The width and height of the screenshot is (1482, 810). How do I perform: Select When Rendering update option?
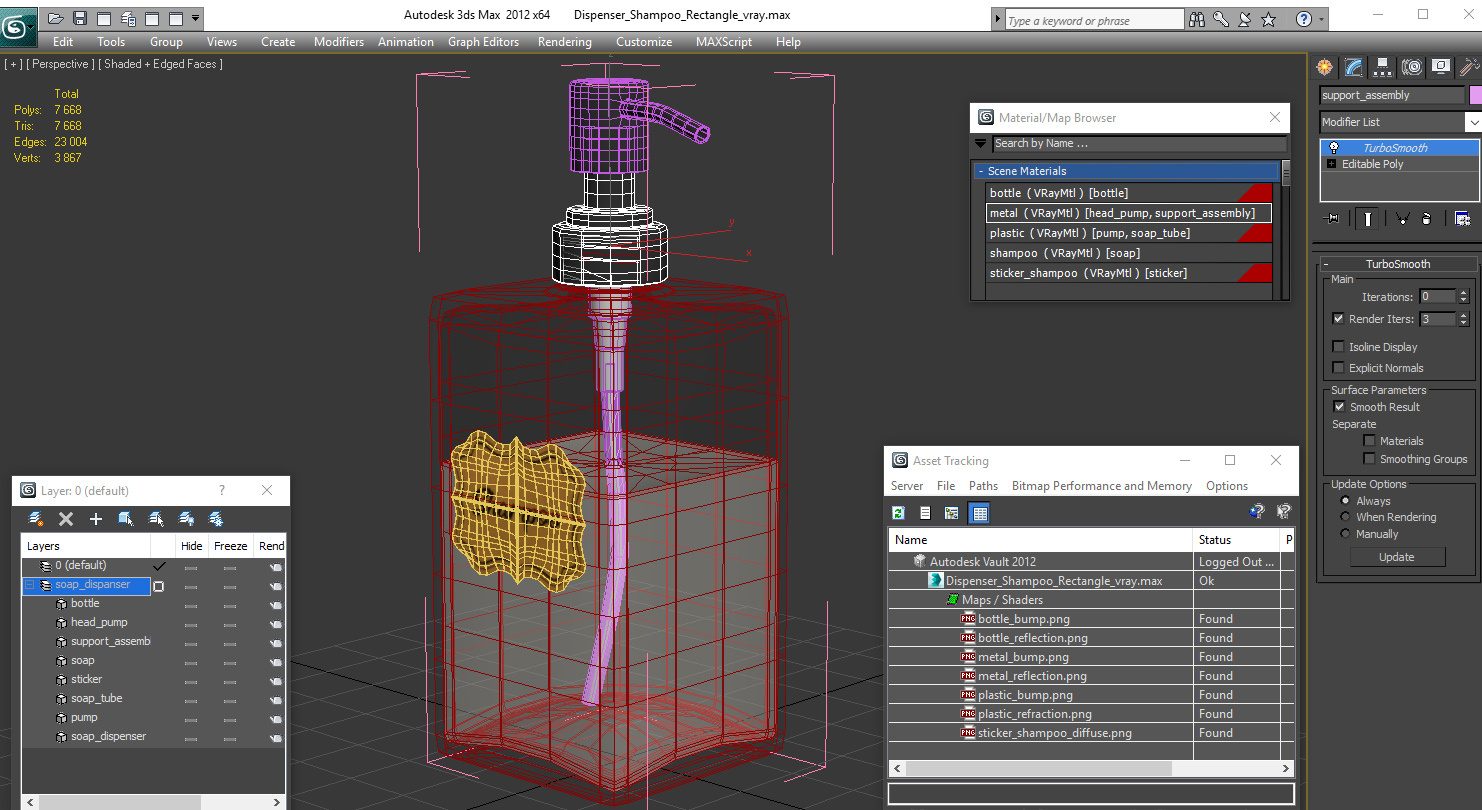[1345, 517]
